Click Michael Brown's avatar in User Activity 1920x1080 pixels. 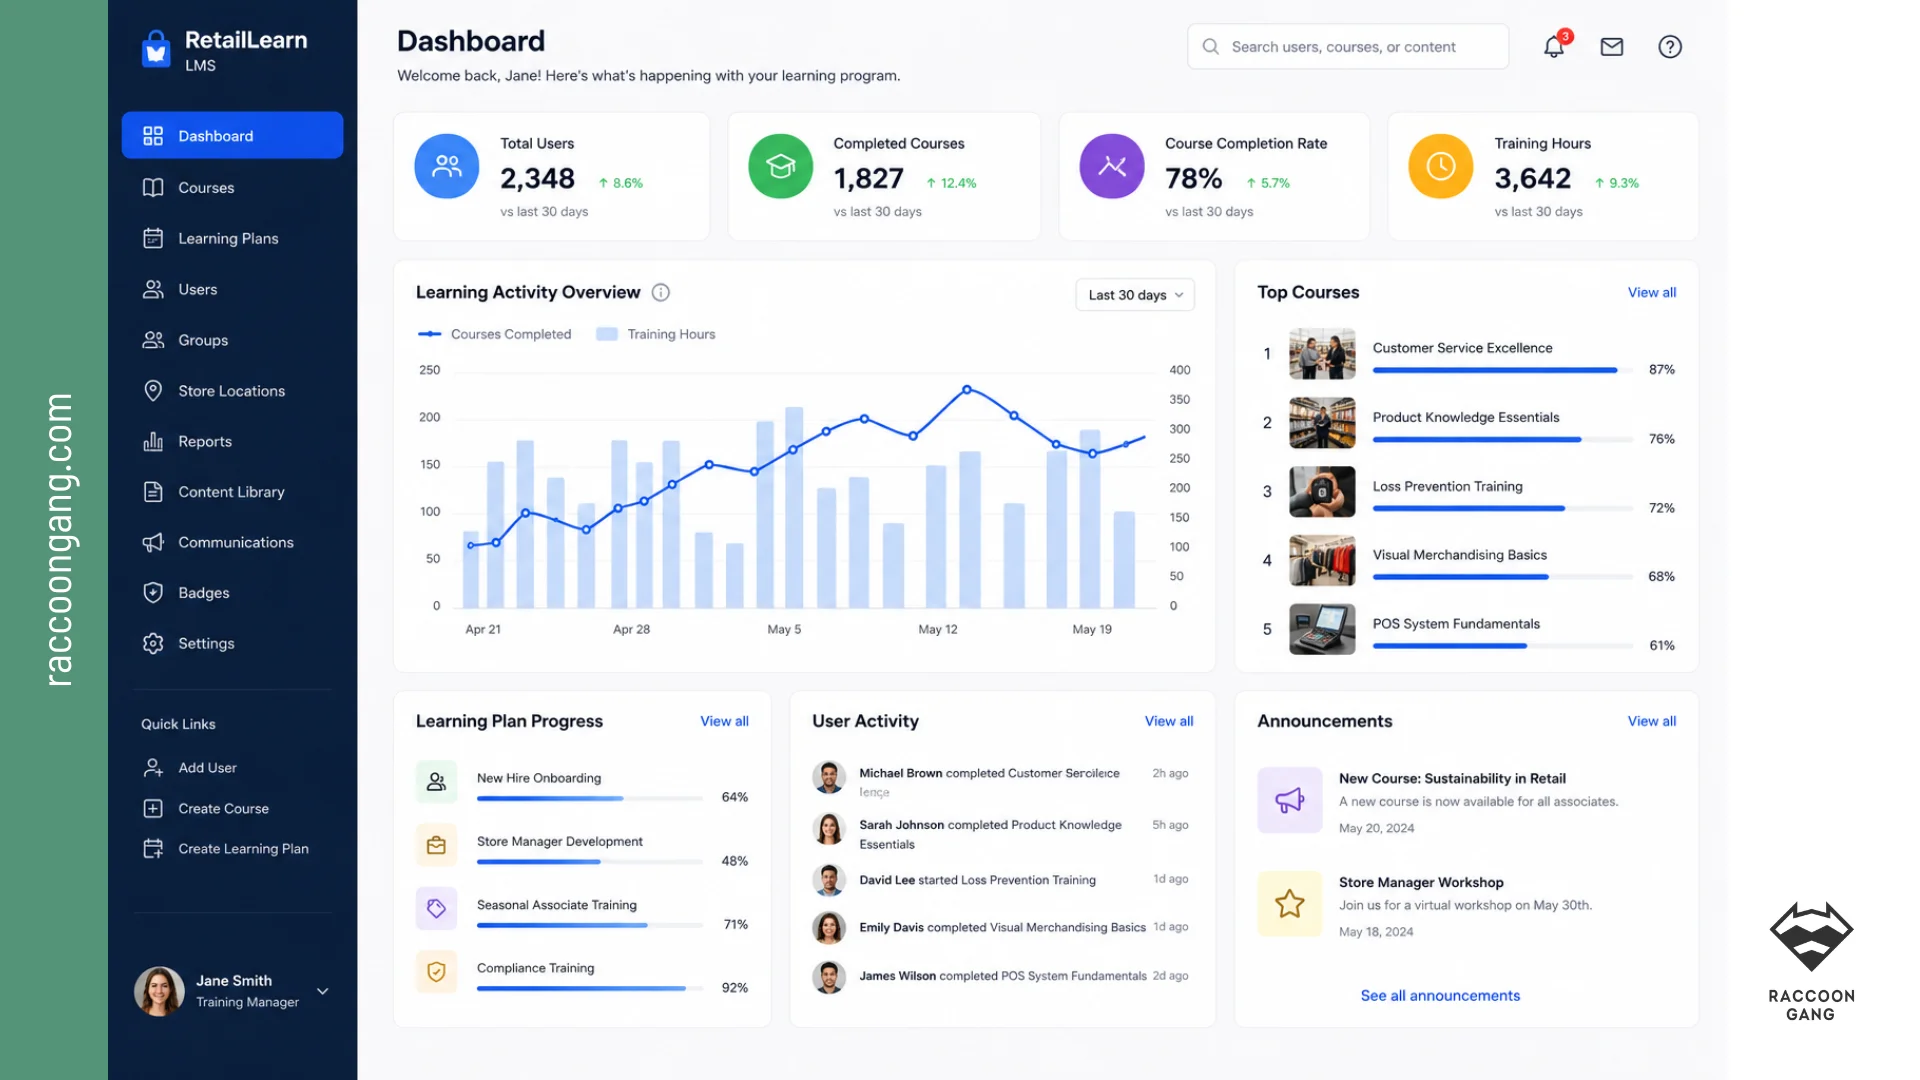tap(829, 777)
